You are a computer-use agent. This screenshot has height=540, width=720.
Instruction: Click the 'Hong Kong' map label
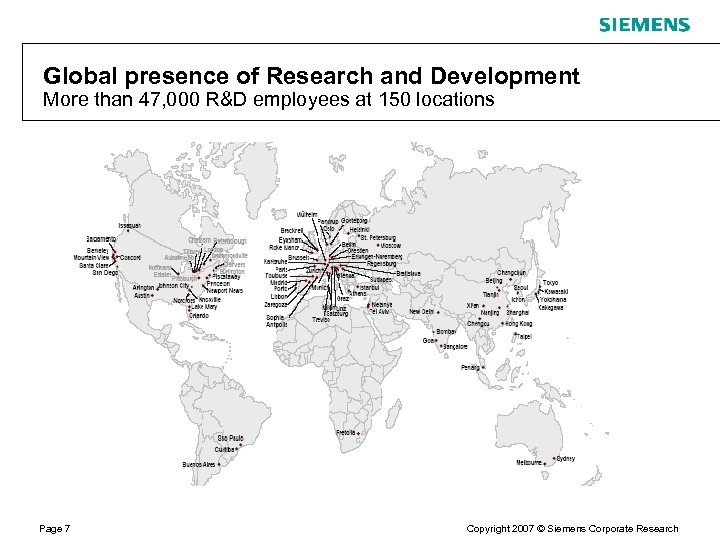coord(519,324)
